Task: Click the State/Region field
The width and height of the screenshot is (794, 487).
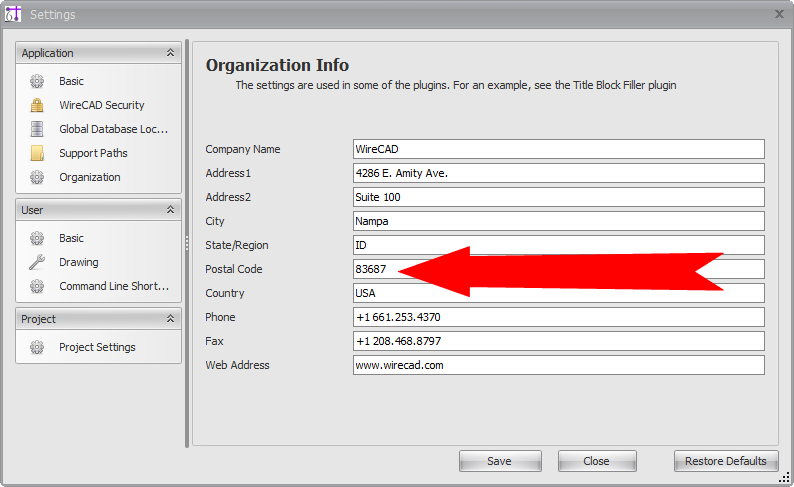Action: pos(559,245)
